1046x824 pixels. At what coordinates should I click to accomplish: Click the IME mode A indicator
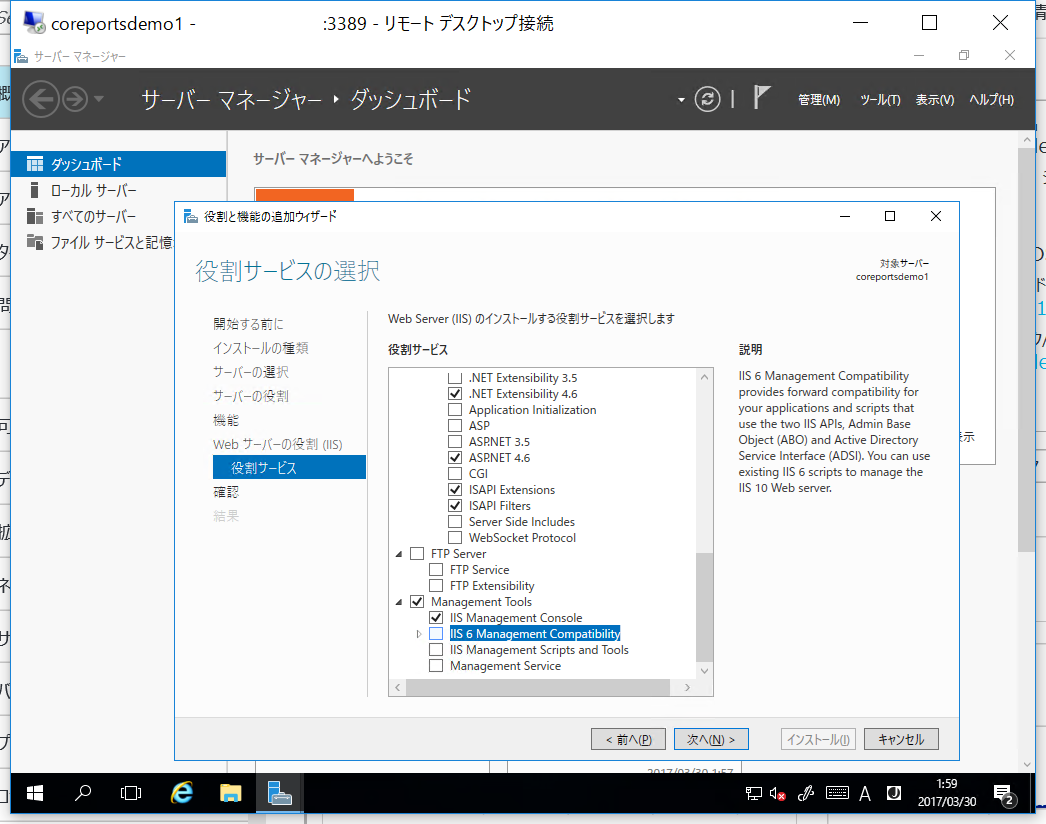[865, 793]
